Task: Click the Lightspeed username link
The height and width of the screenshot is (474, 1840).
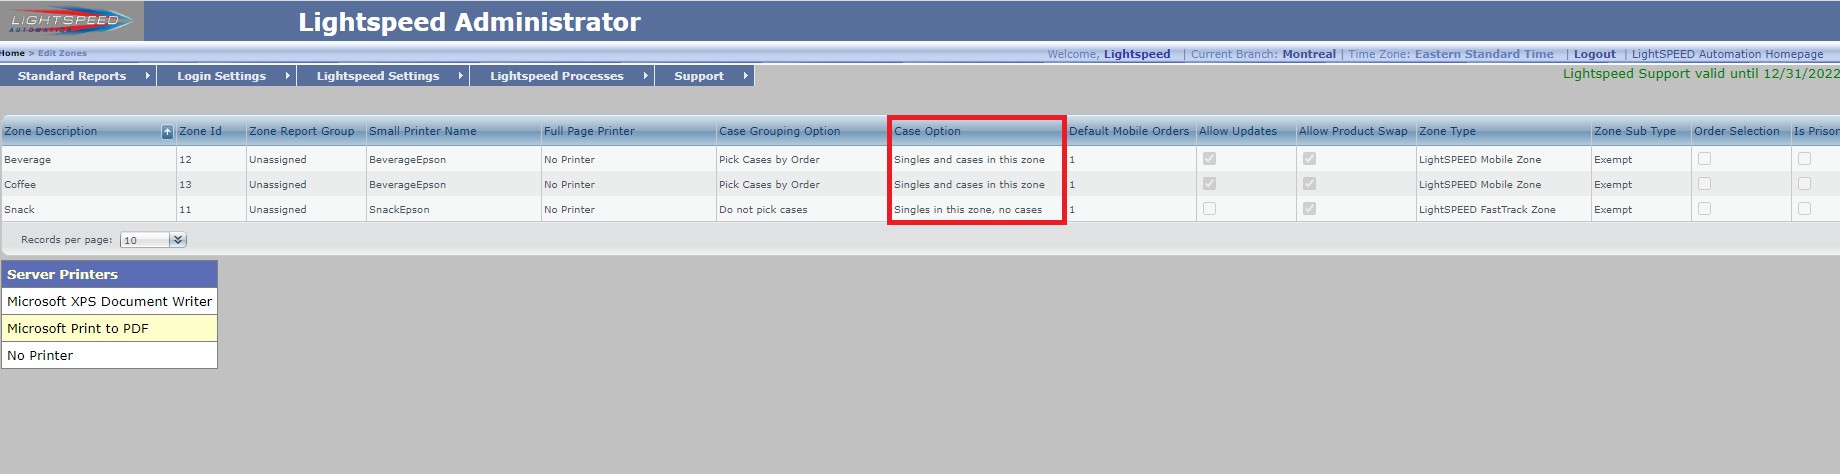Action: [x=1137, y=54]
